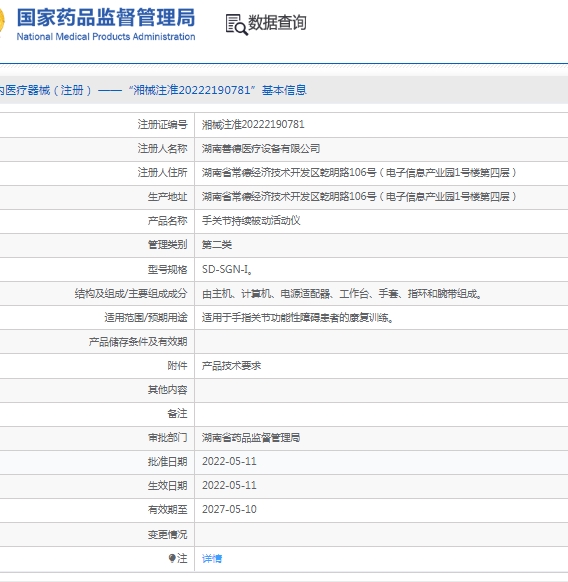Click the 注册证编号 row label
Image resolution: width=568 pixels, height=582 pixels.
pyautogui.click(x=163, y=124)
